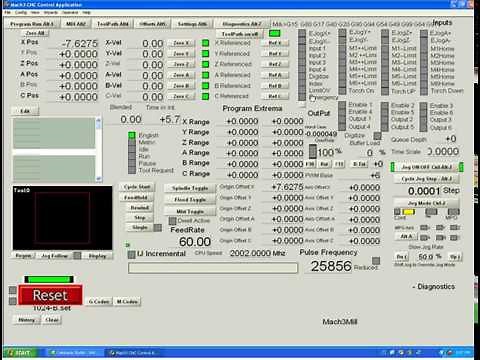Toggle the IJ Incremental indicator

[132, 254]
